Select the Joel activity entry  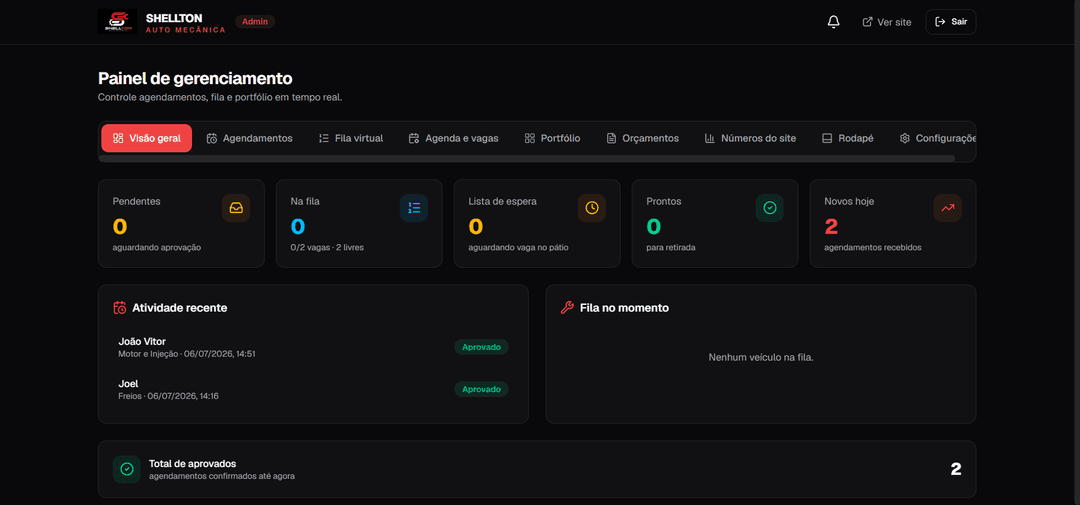point(313,389)
